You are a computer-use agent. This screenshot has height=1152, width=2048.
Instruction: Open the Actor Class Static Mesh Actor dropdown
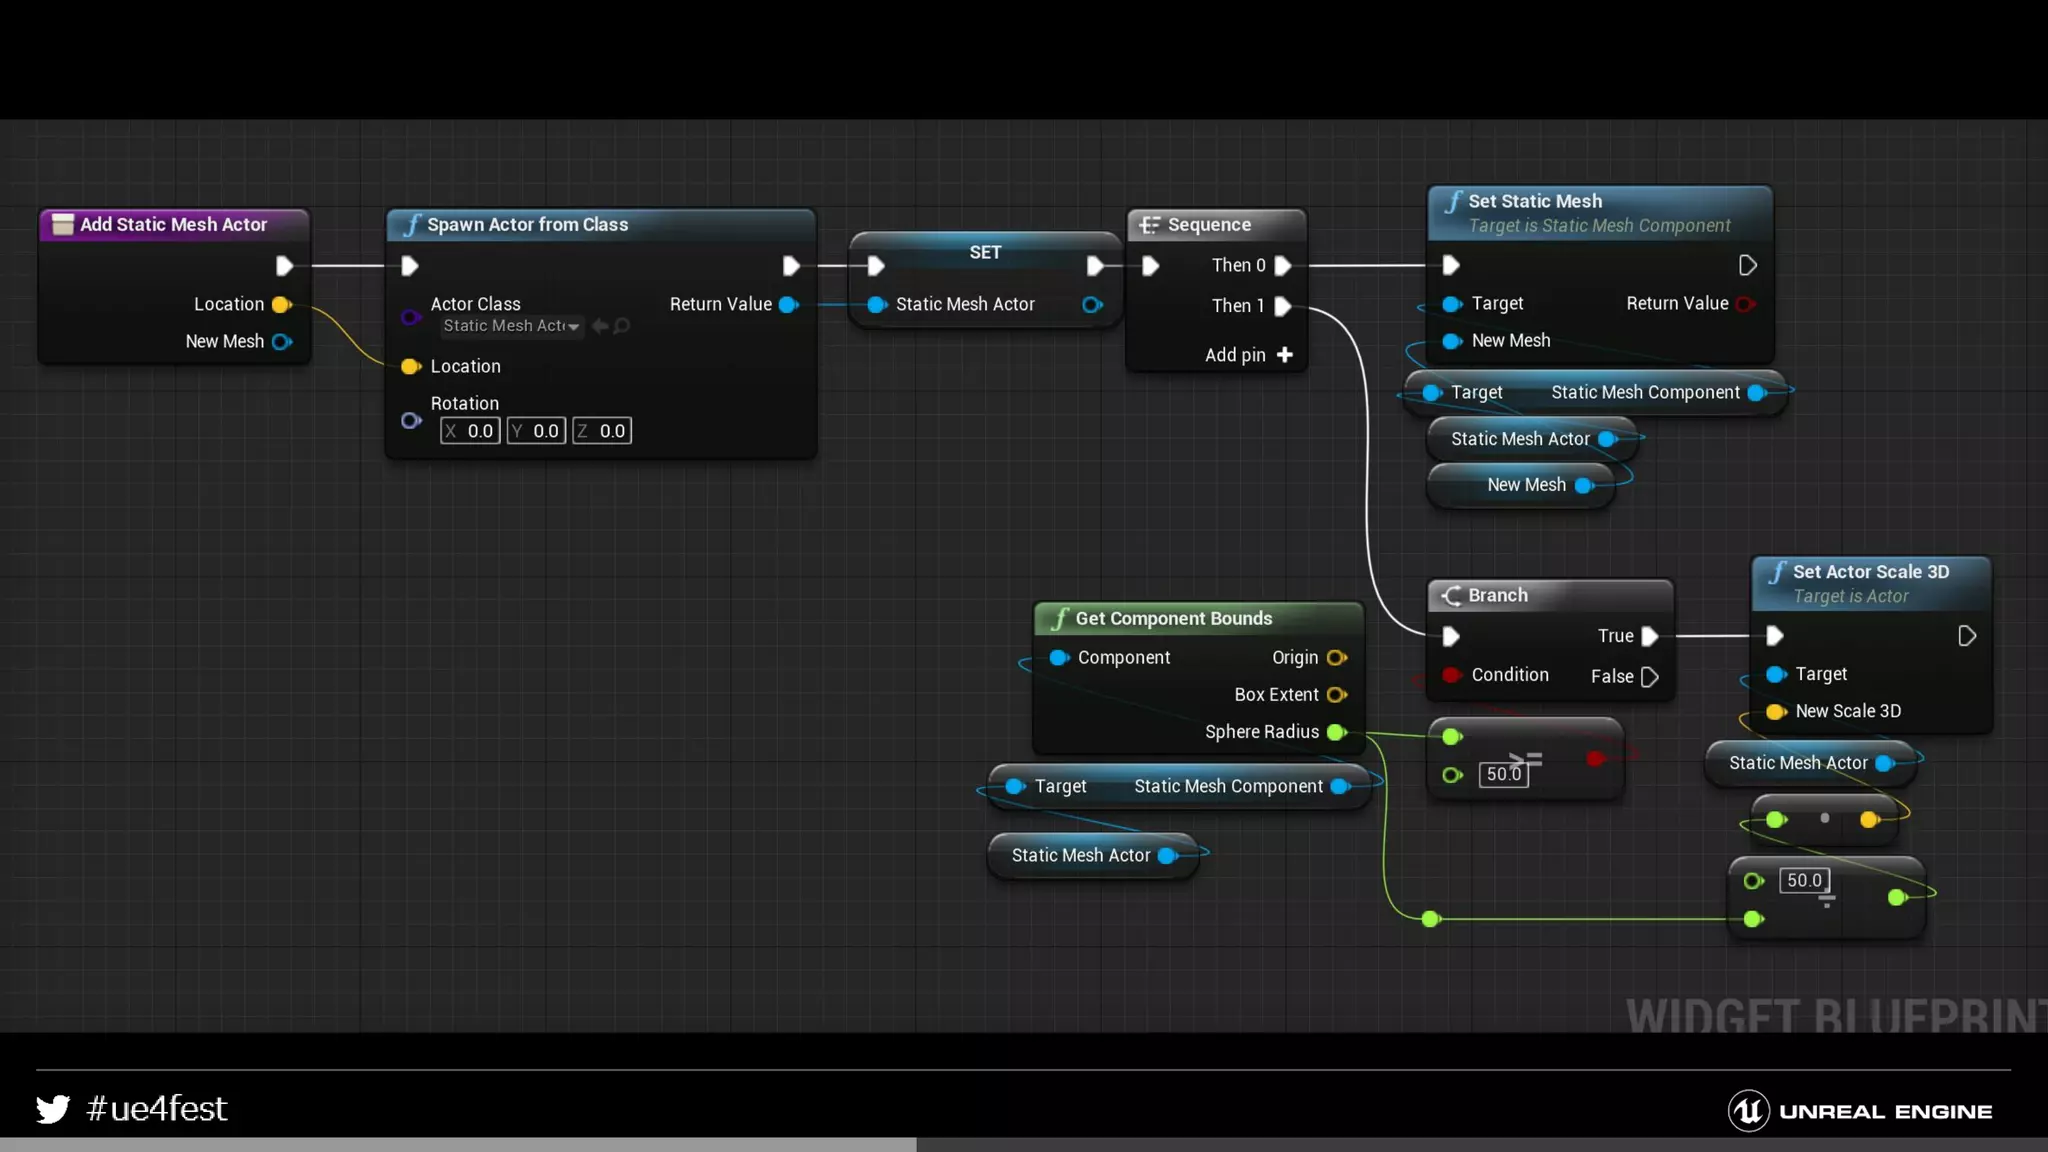point(512,326)
